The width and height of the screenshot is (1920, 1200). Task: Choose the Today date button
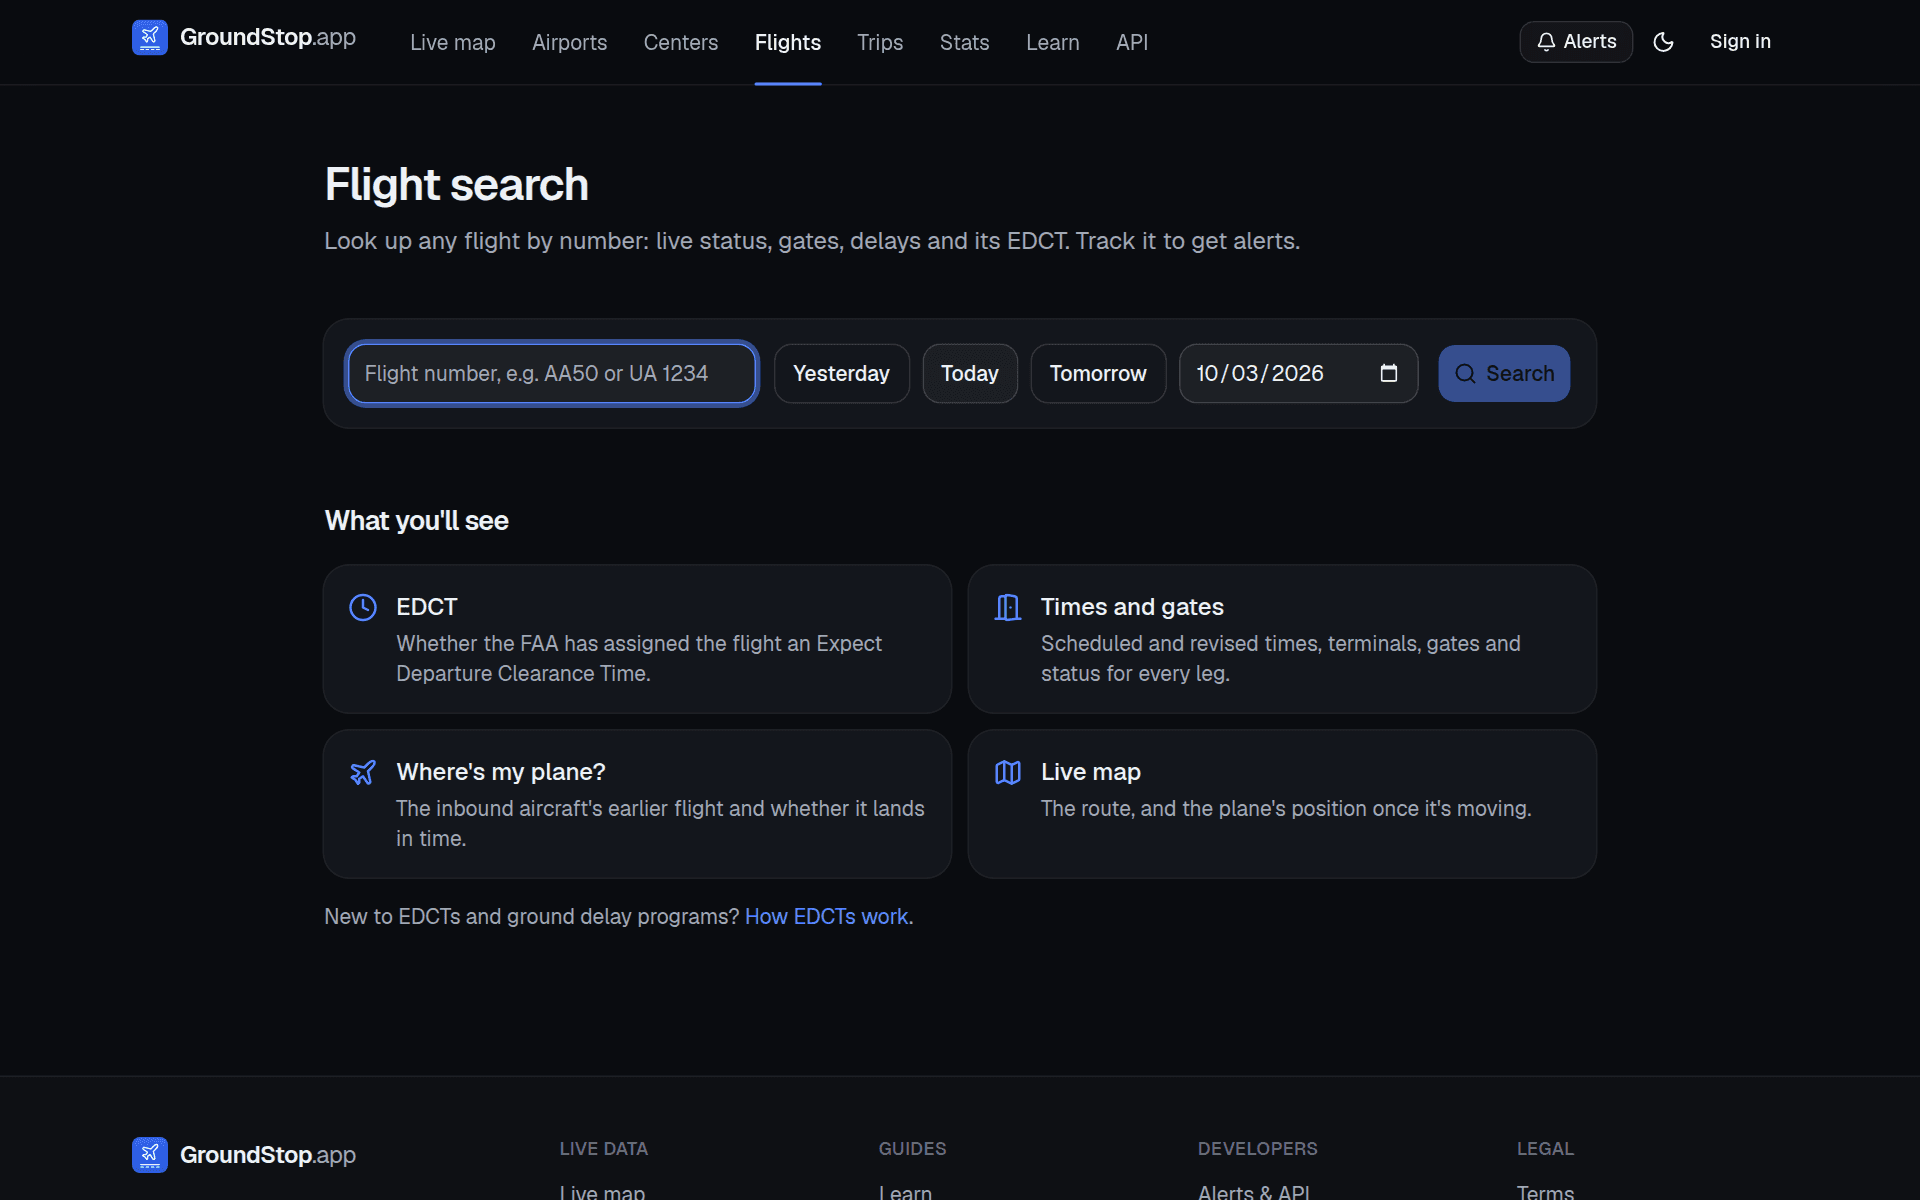coord(970,373)
